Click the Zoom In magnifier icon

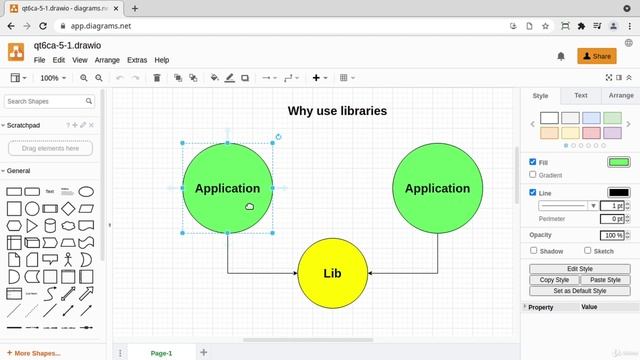coord(84,78)
